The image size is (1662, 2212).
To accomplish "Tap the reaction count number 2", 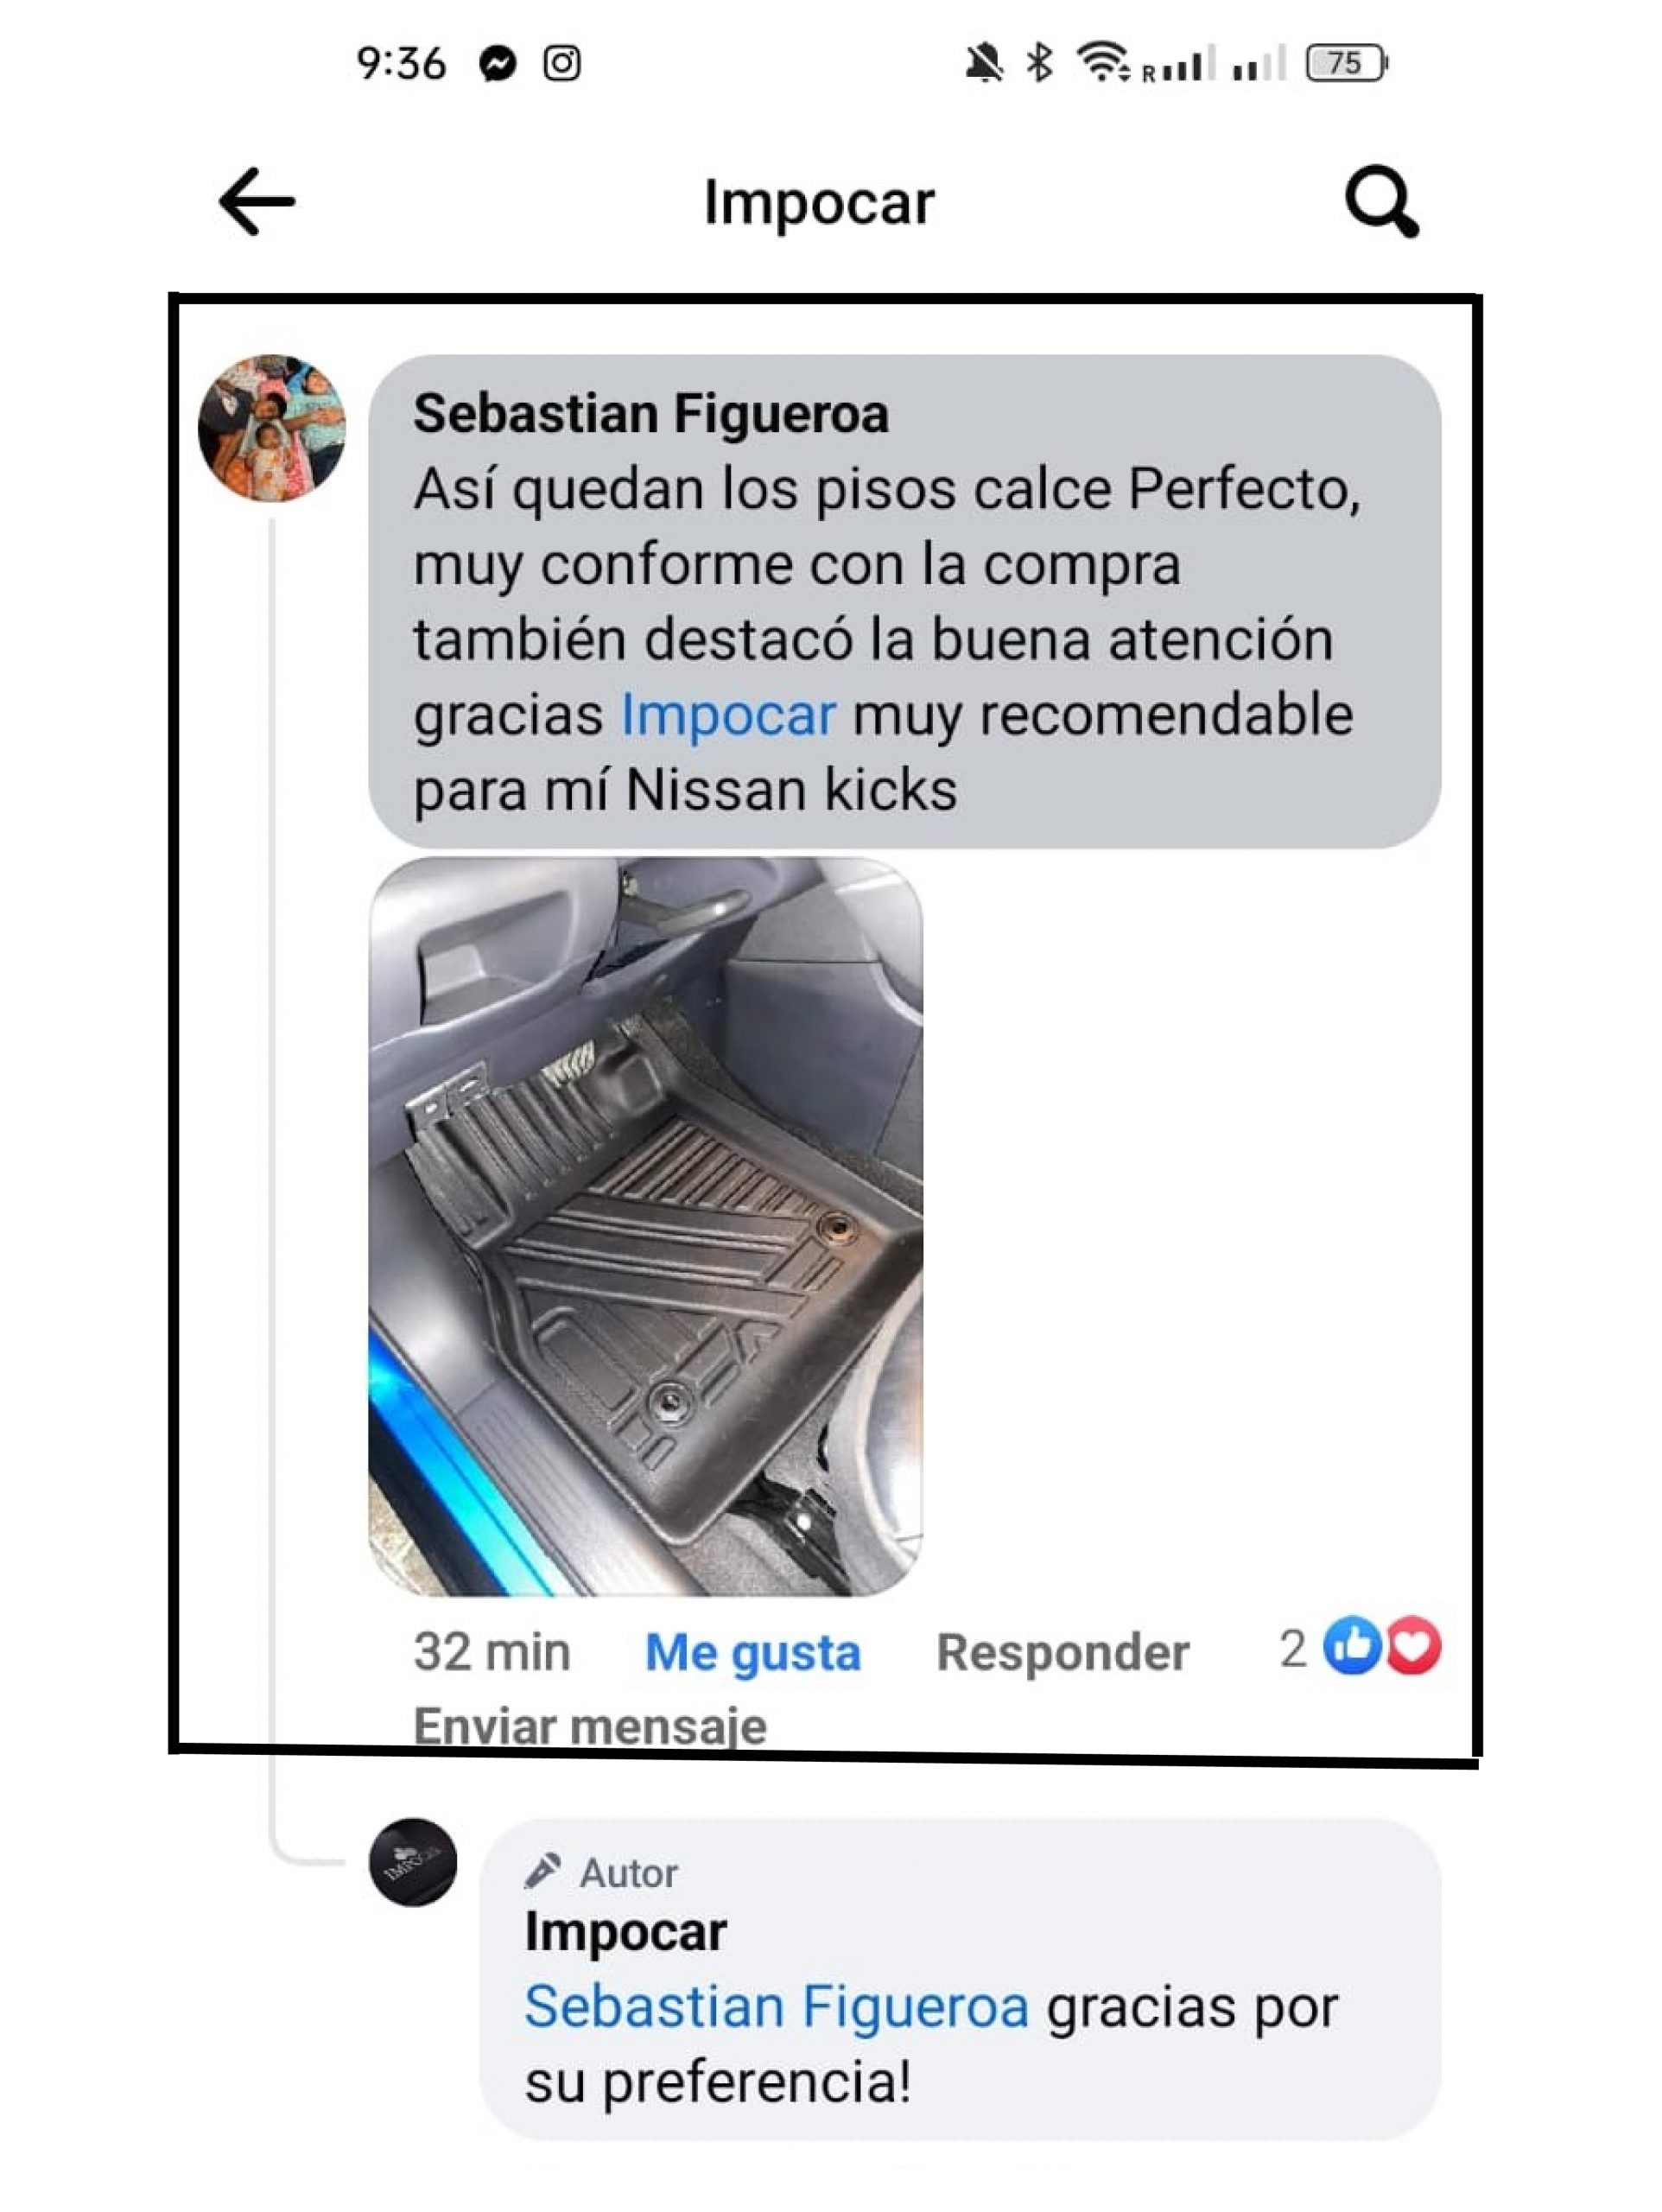I will pyautogui.click(x=1293, y=1649).
